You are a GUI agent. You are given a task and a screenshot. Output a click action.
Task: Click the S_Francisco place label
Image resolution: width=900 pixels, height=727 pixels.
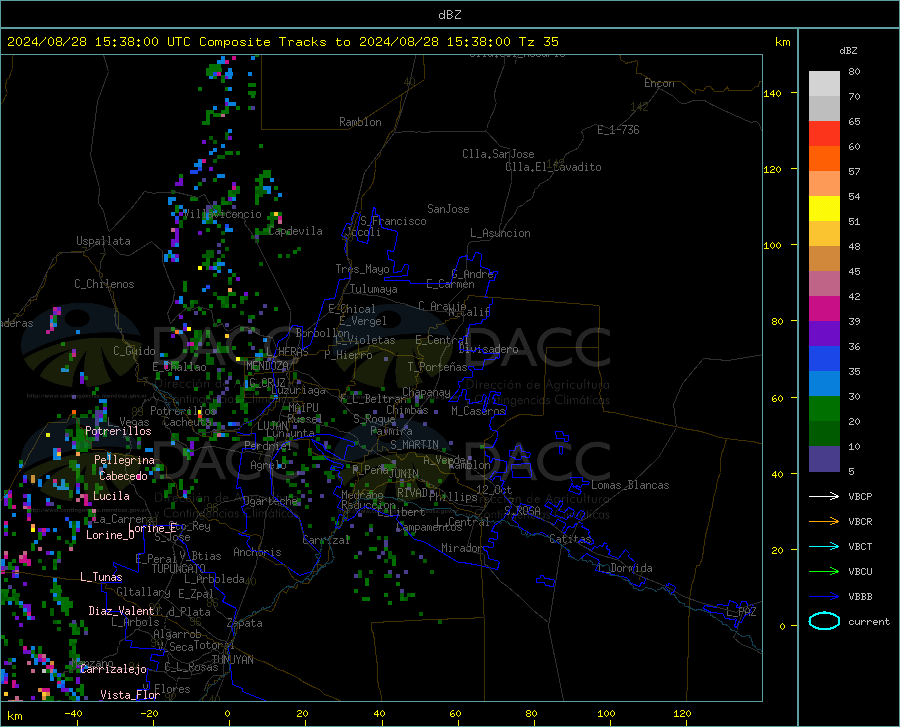click(393, 221)
